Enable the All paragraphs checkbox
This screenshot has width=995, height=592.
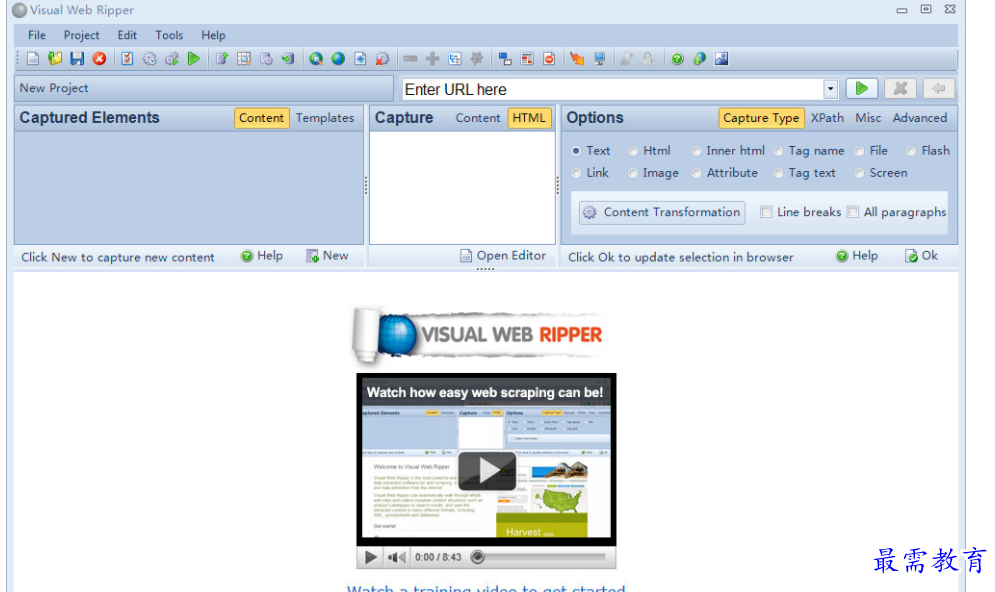coord(853,212)
